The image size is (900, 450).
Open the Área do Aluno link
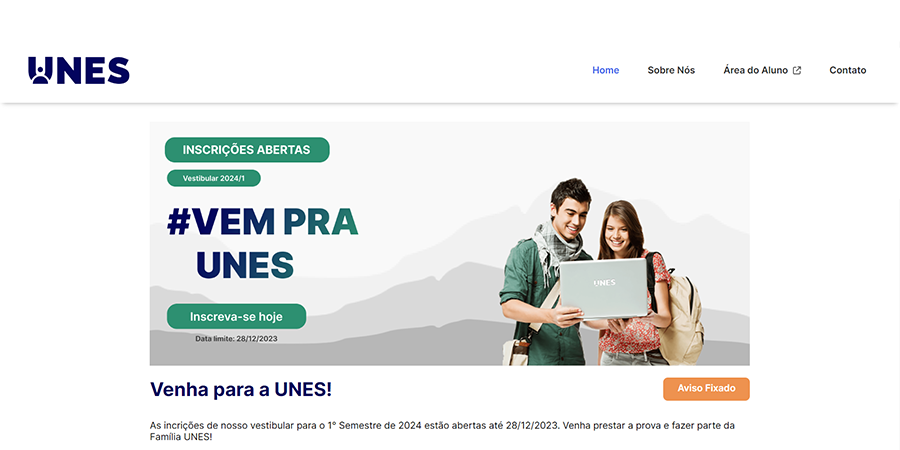(x=755, y=70)
